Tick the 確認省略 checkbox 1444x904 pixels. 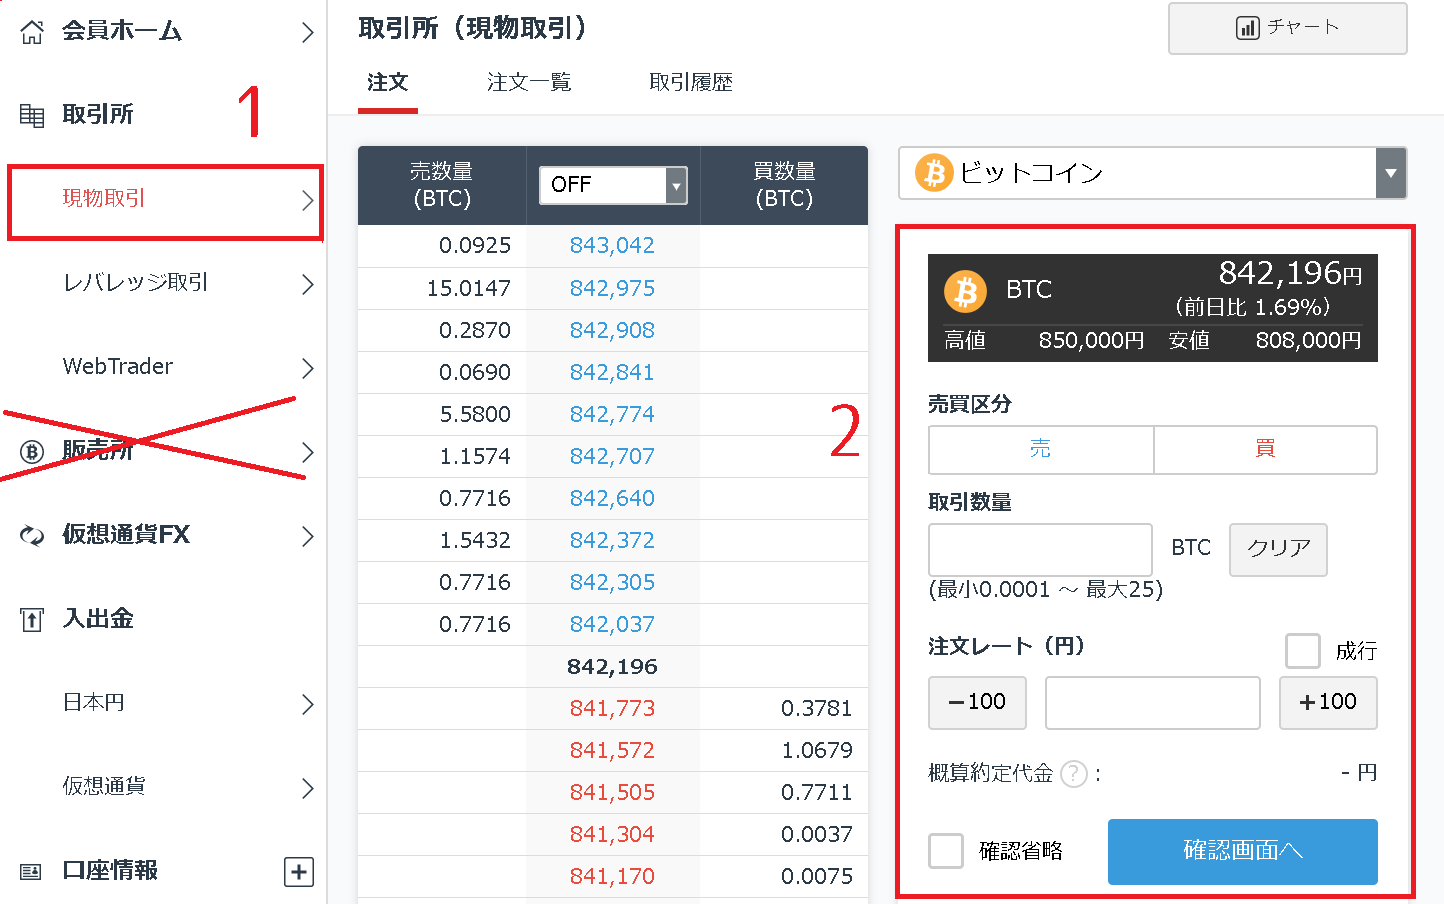[x=946, y=851]
